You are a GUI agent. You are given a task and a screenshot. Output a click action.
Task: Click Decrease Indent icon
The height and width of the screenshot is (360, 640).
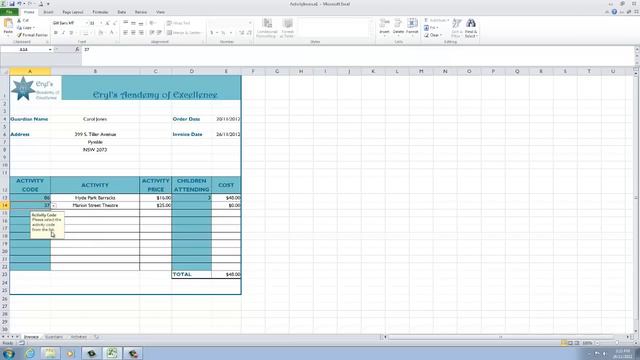coord(152,33)
